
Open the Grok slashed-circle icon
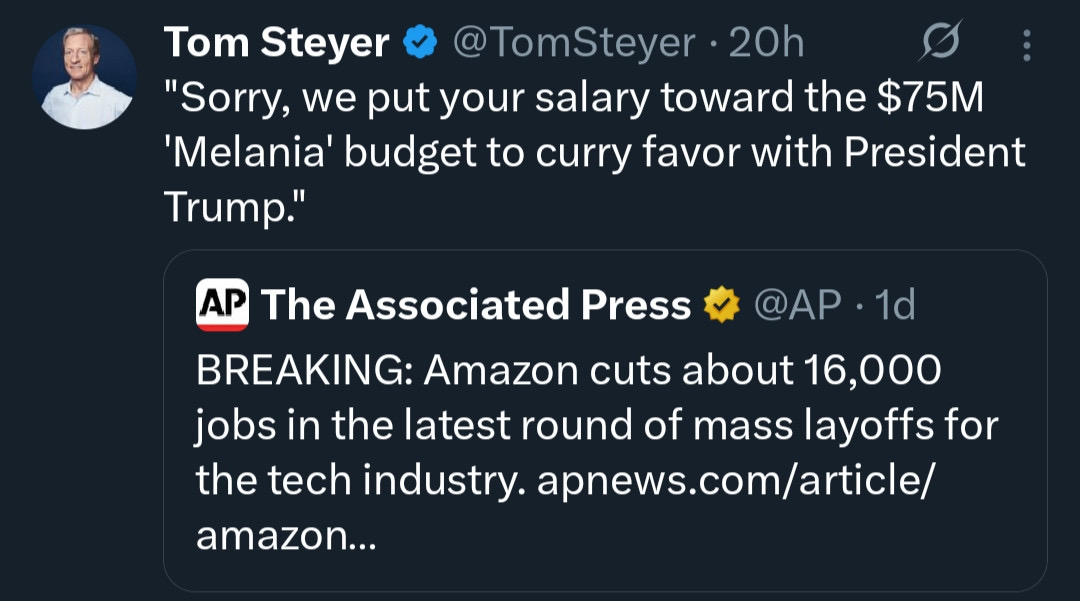coord(941,42)
